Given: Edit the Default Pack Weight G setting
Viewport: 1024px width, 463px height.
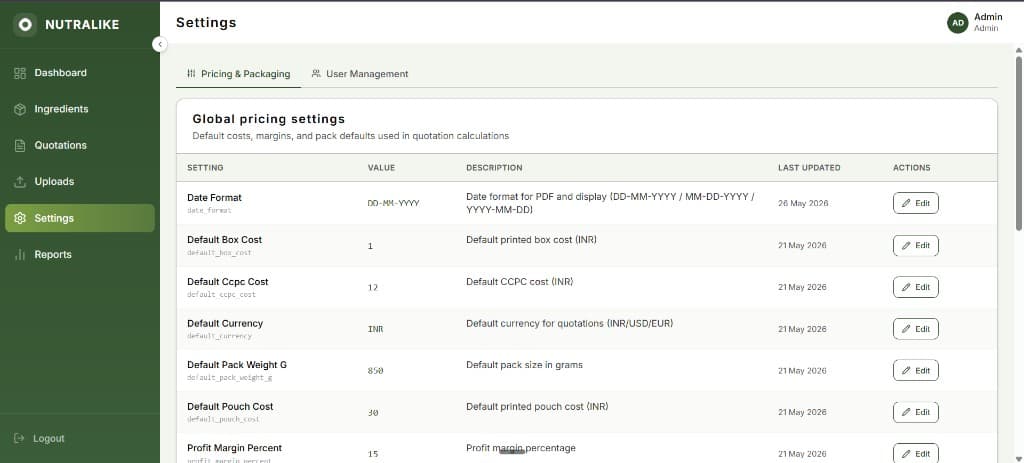Looking at the screenshot, I should (x=916, y=370).
